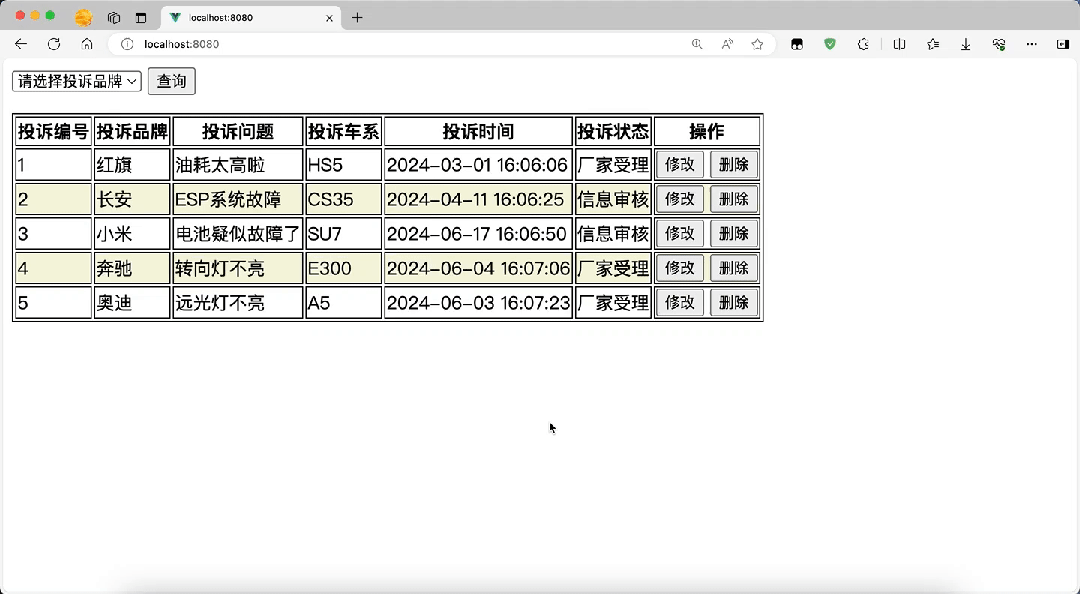Close the localhost:8080 tab
This screenshot has width=1080, height=594.
329,18
